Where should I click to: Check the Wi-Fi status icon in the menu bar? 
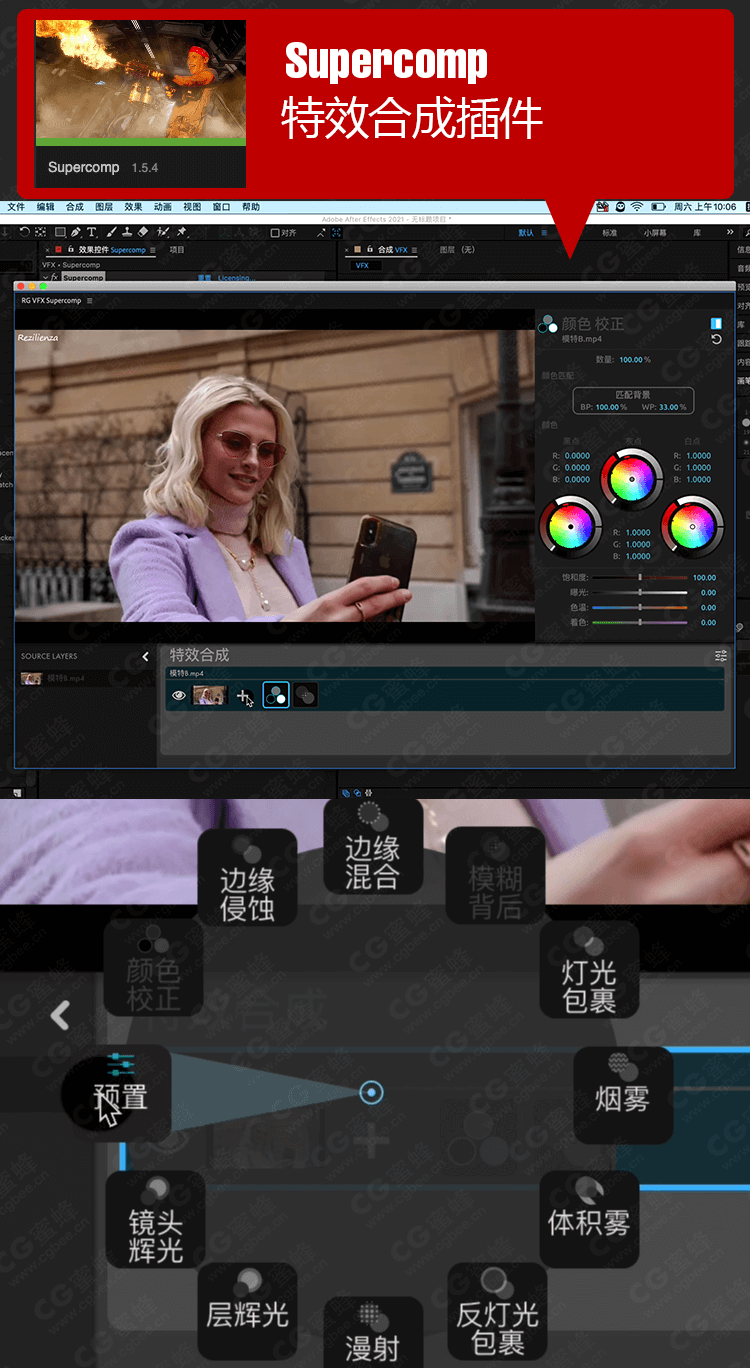[636, 207]
